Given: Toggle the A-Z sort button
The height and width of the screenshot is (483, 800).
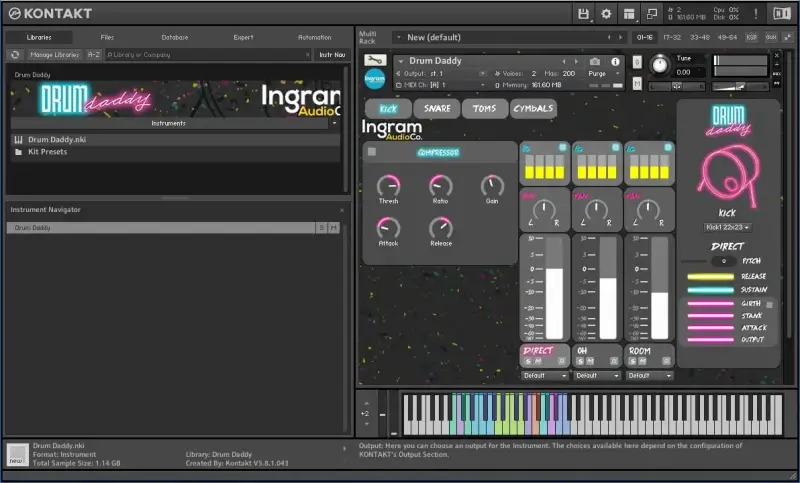Looking at the screenshot, I should coord(93,55).
